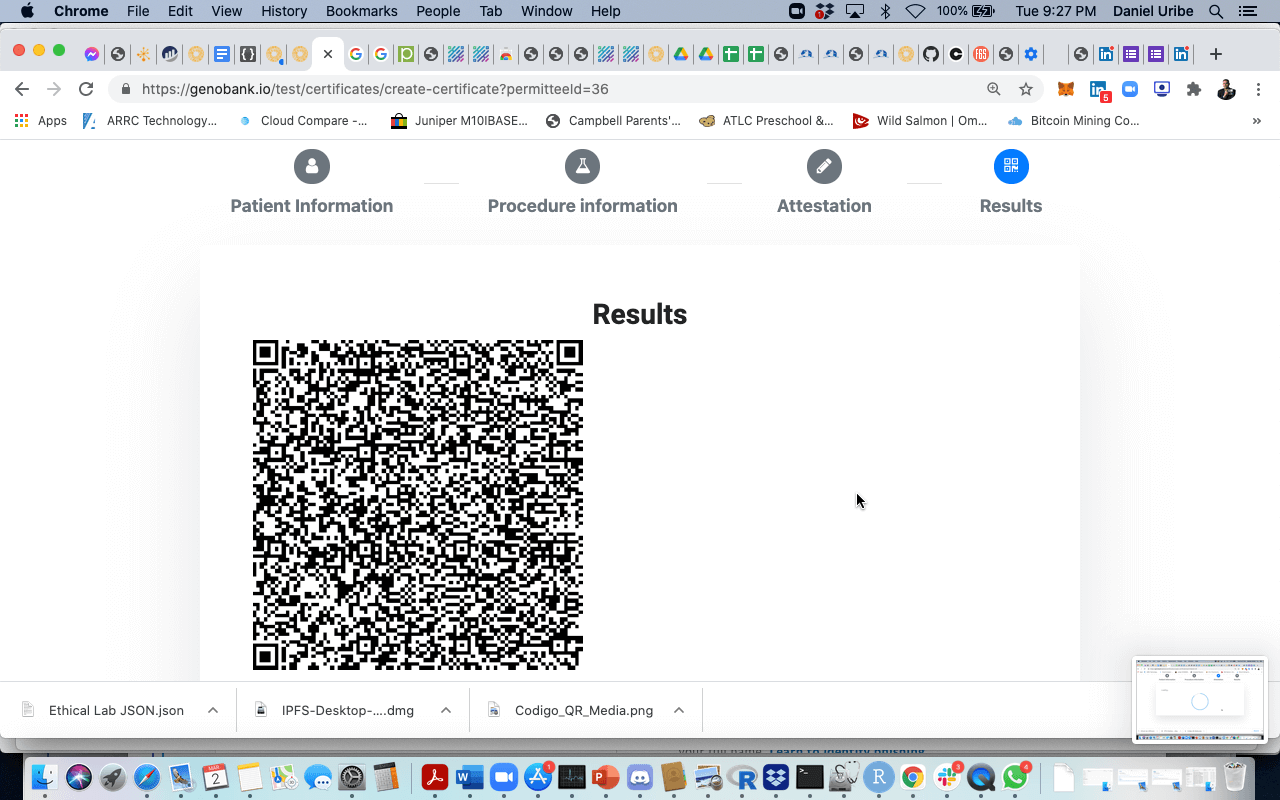
Task: Open the Trash in the Dock
Action: 1235,777
